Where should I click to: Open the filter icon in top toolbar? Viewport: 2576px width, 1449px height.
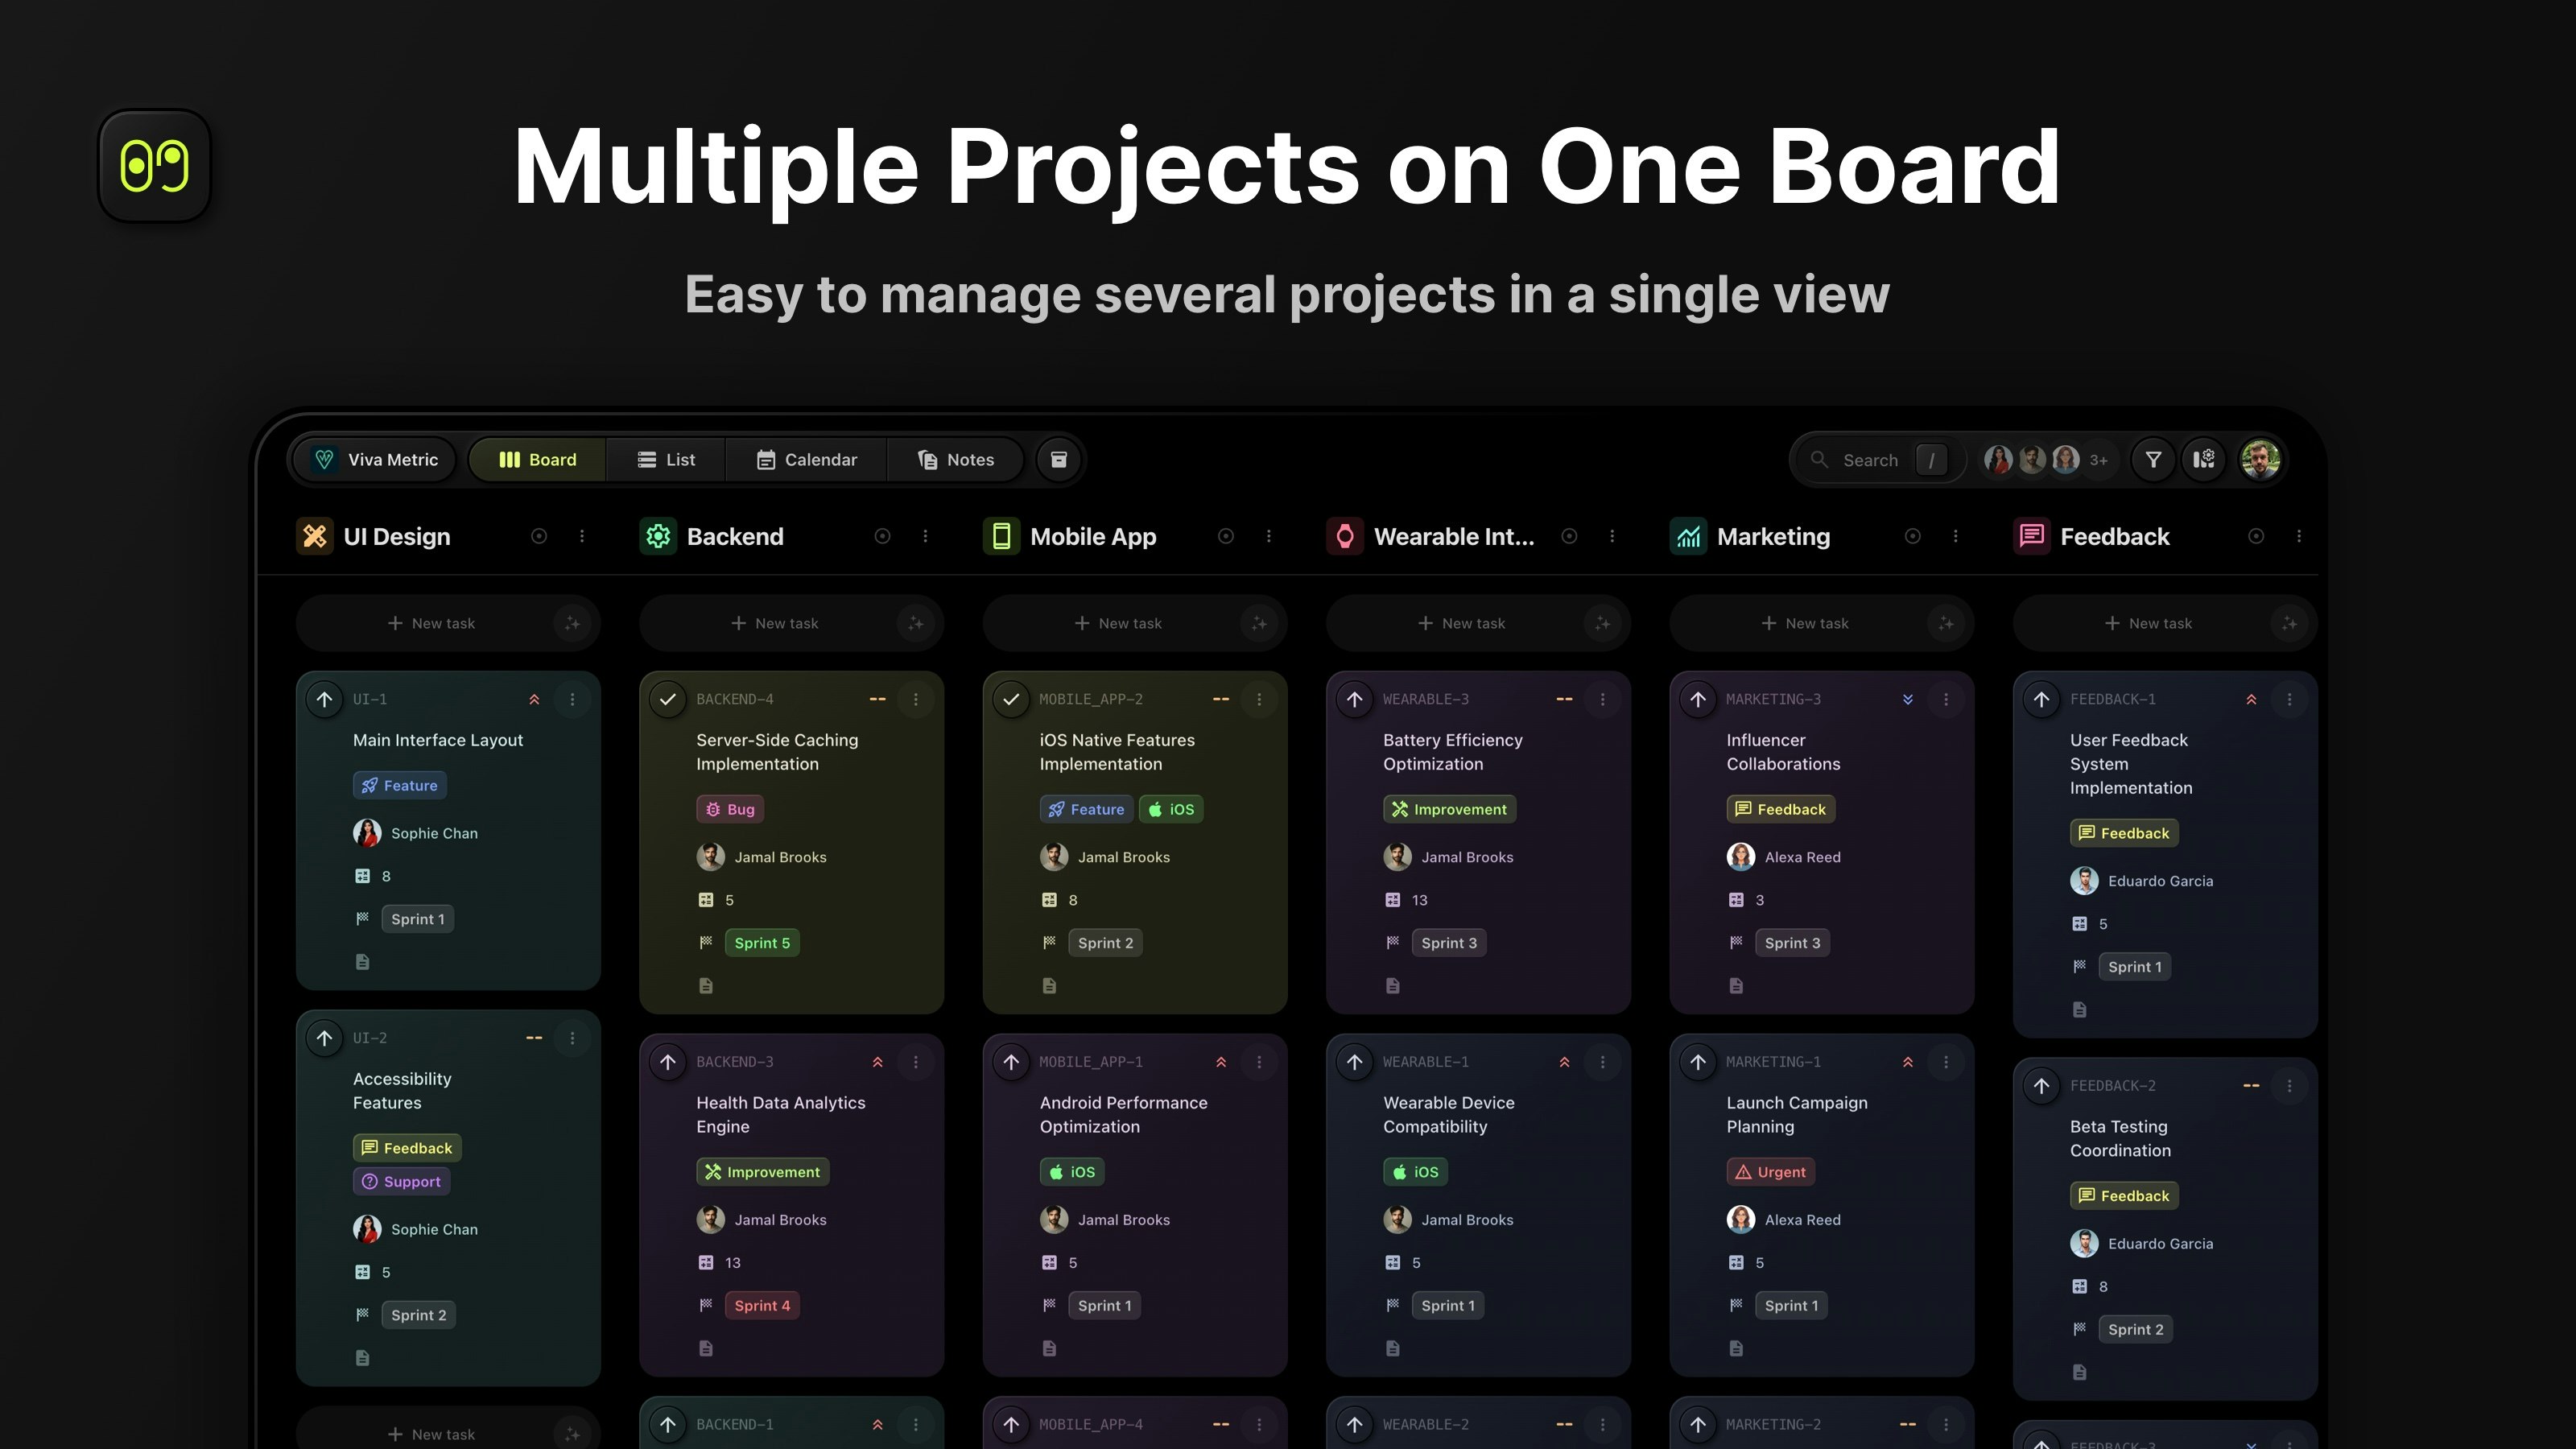pos(2153,460)
